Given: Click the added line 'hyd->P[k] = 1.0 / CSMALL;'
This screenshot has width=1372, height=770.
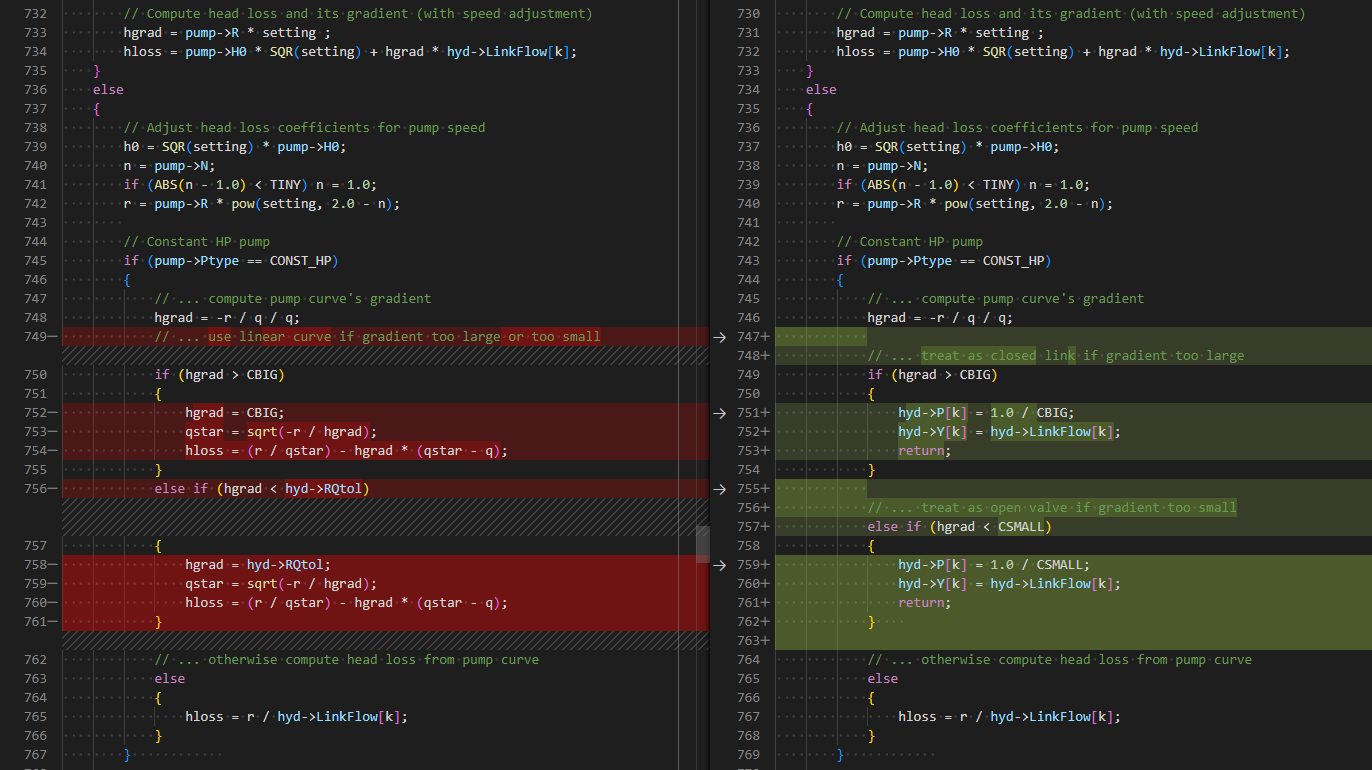Looking at the screenshot, I should point(994,564).
